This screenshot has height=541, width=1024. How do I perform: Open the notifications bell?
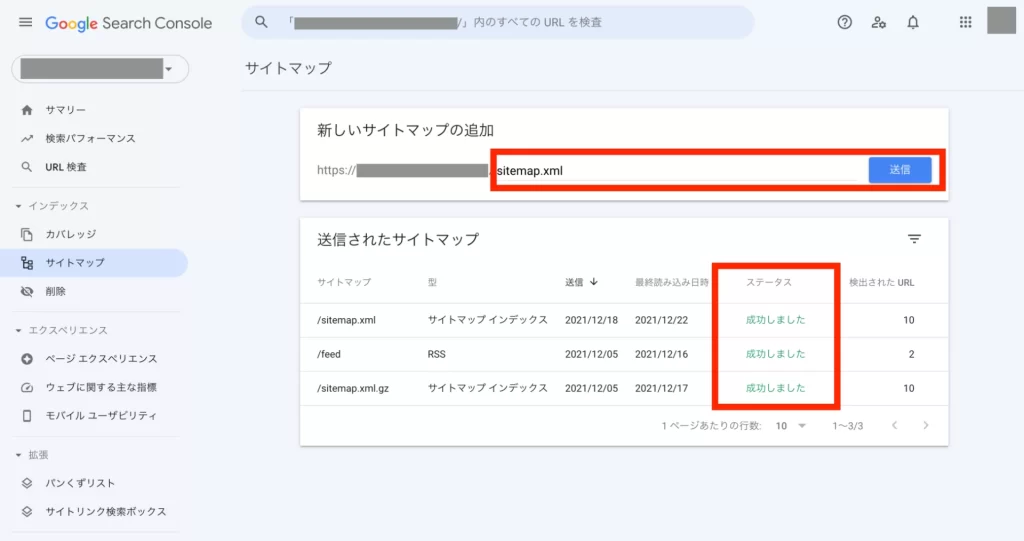[x=913, y=22]
